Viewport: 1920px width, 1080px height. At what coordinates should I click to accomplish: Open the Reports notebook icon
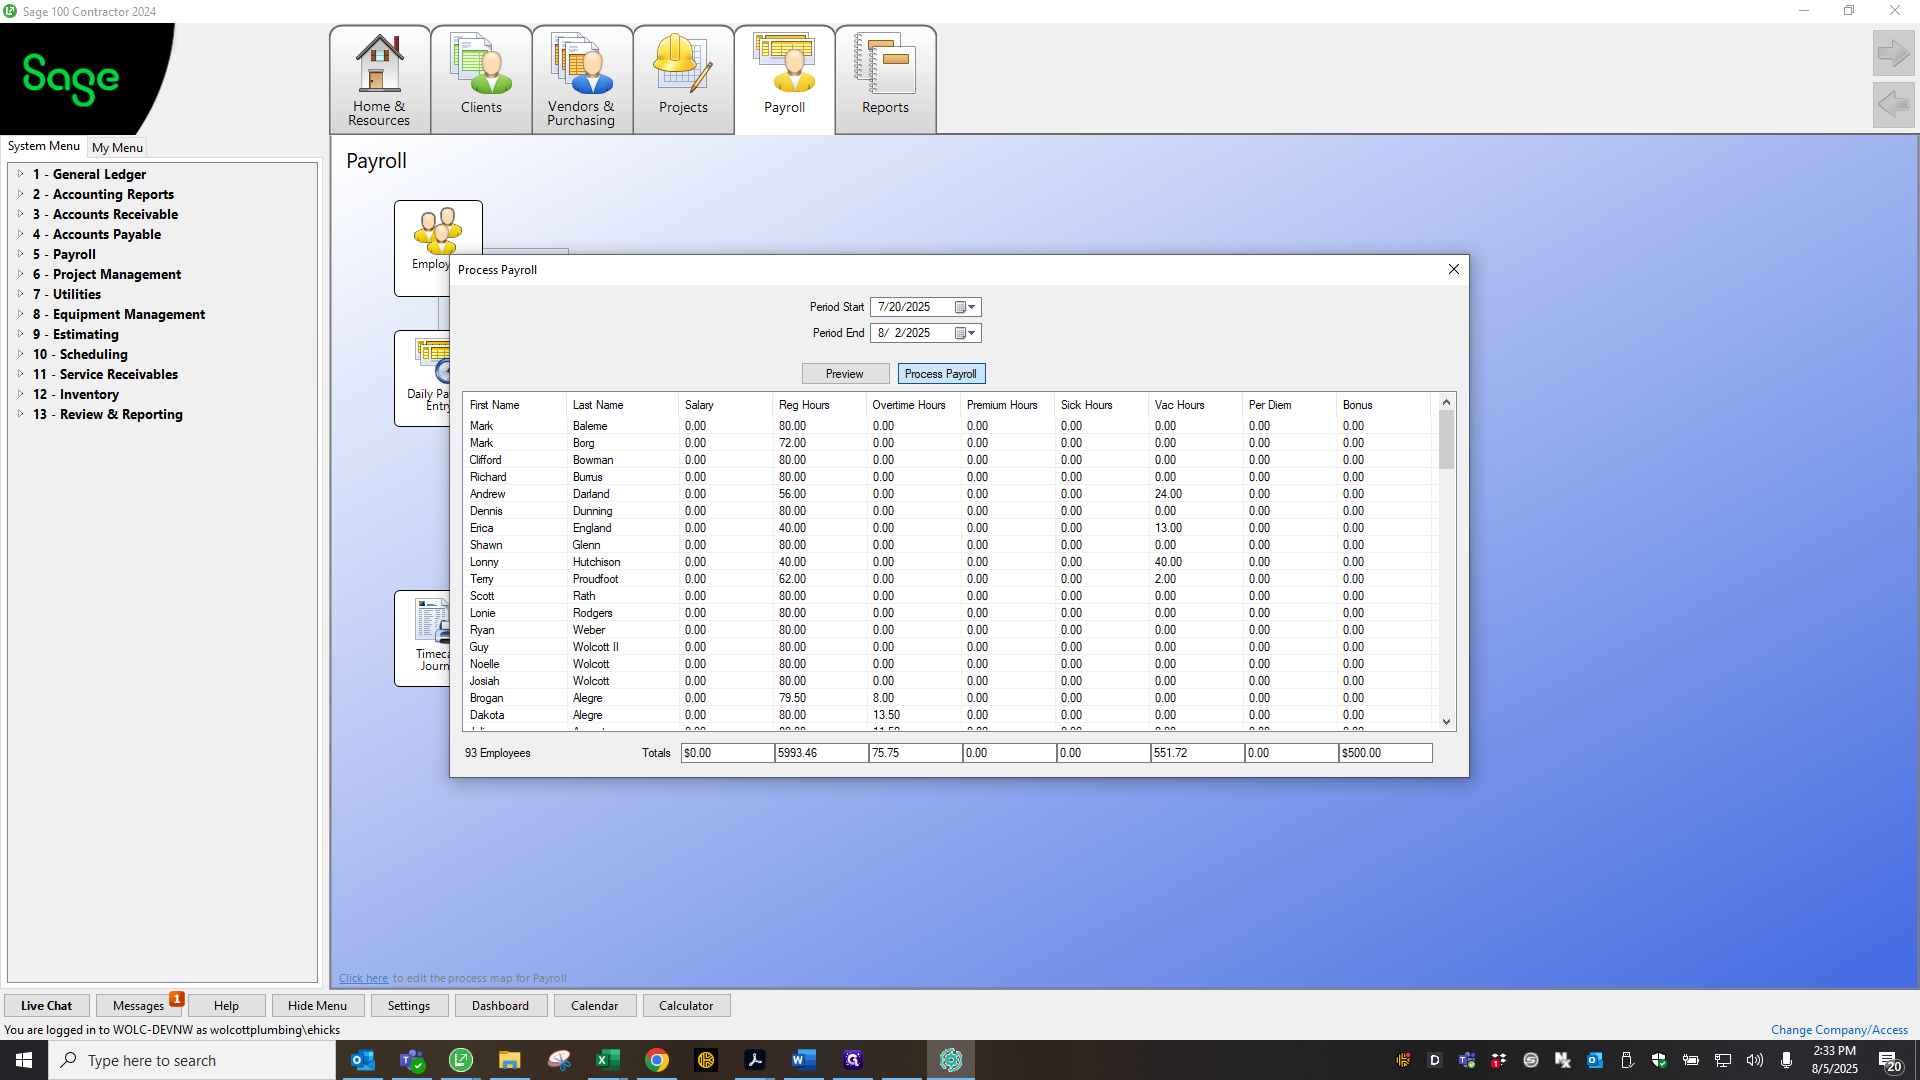click(x=885, y=80)
